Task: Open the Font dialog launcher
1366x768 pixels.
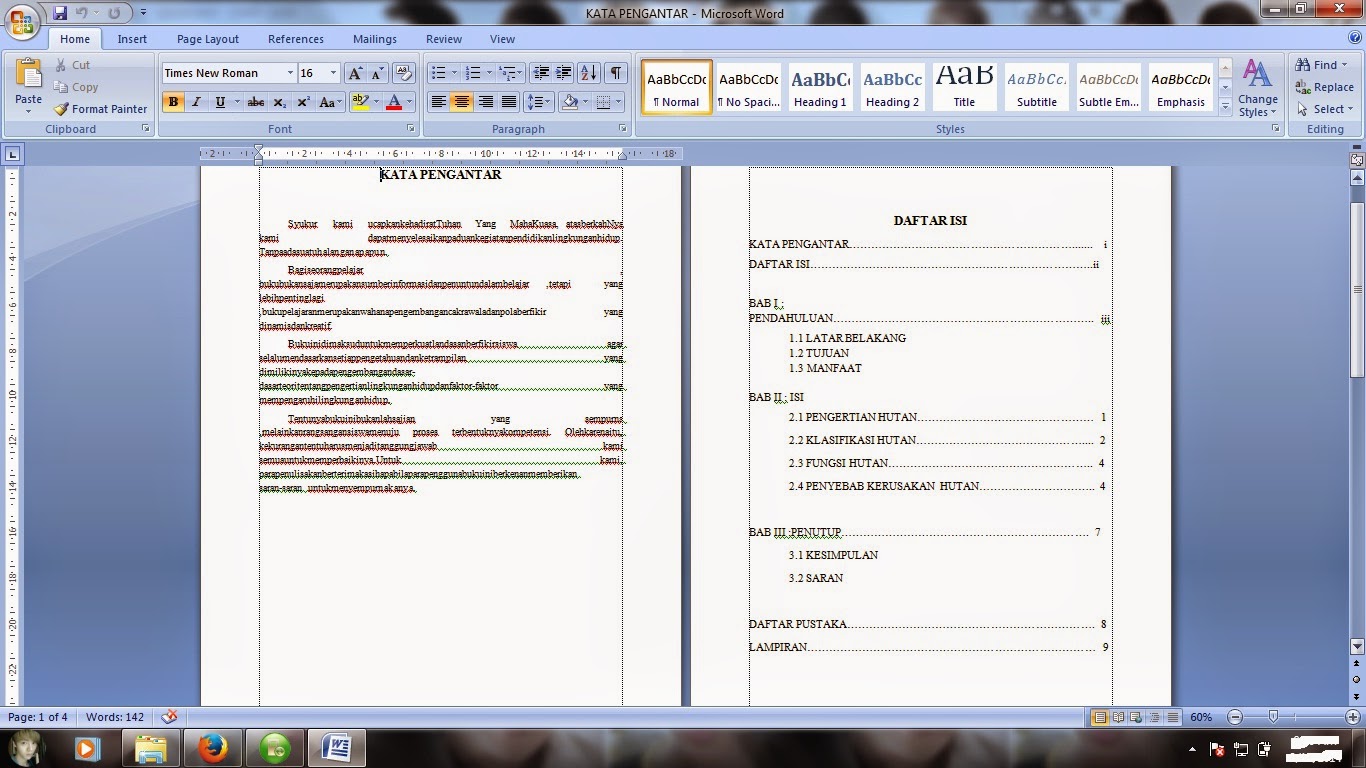Action: tap(411, 129)
